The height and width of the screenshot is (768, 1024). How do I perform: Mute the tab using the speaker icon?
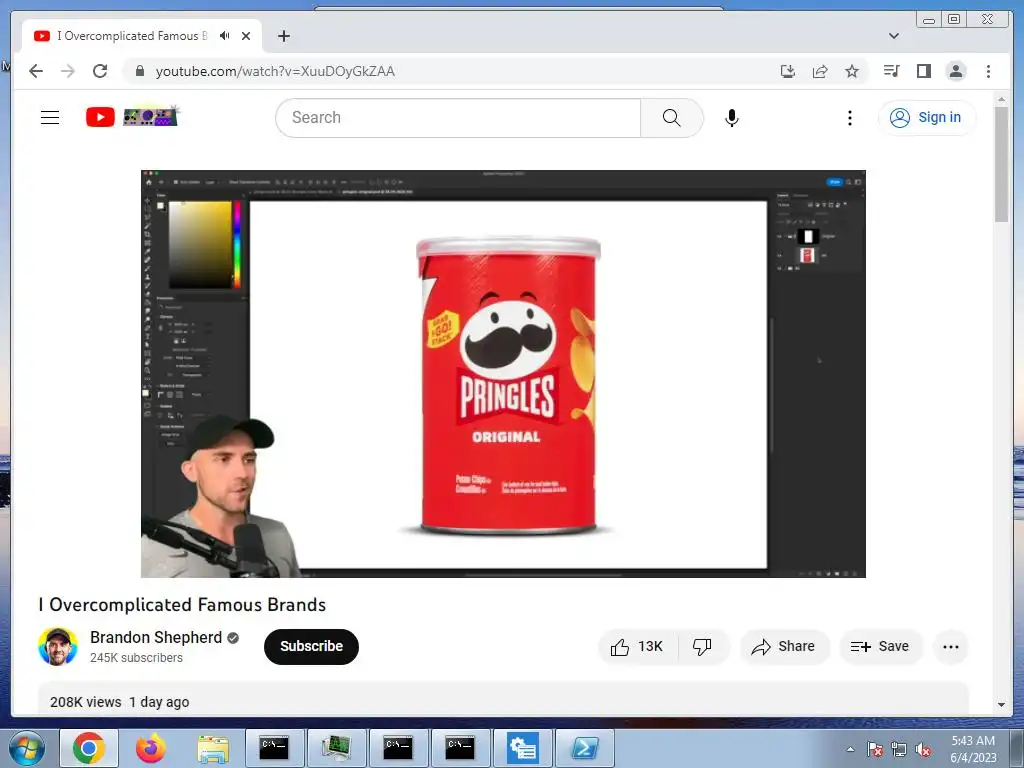click(x=225, y=36)
